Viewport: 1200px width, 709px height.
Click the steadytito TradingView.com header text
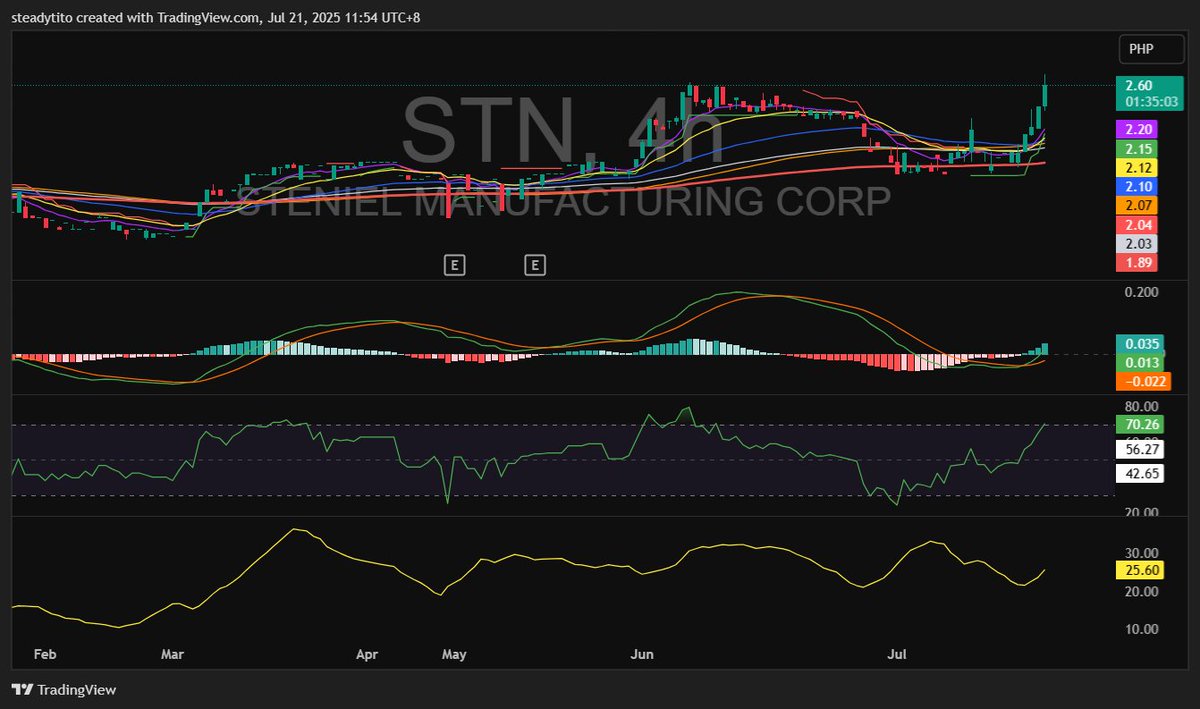(216, 17)
